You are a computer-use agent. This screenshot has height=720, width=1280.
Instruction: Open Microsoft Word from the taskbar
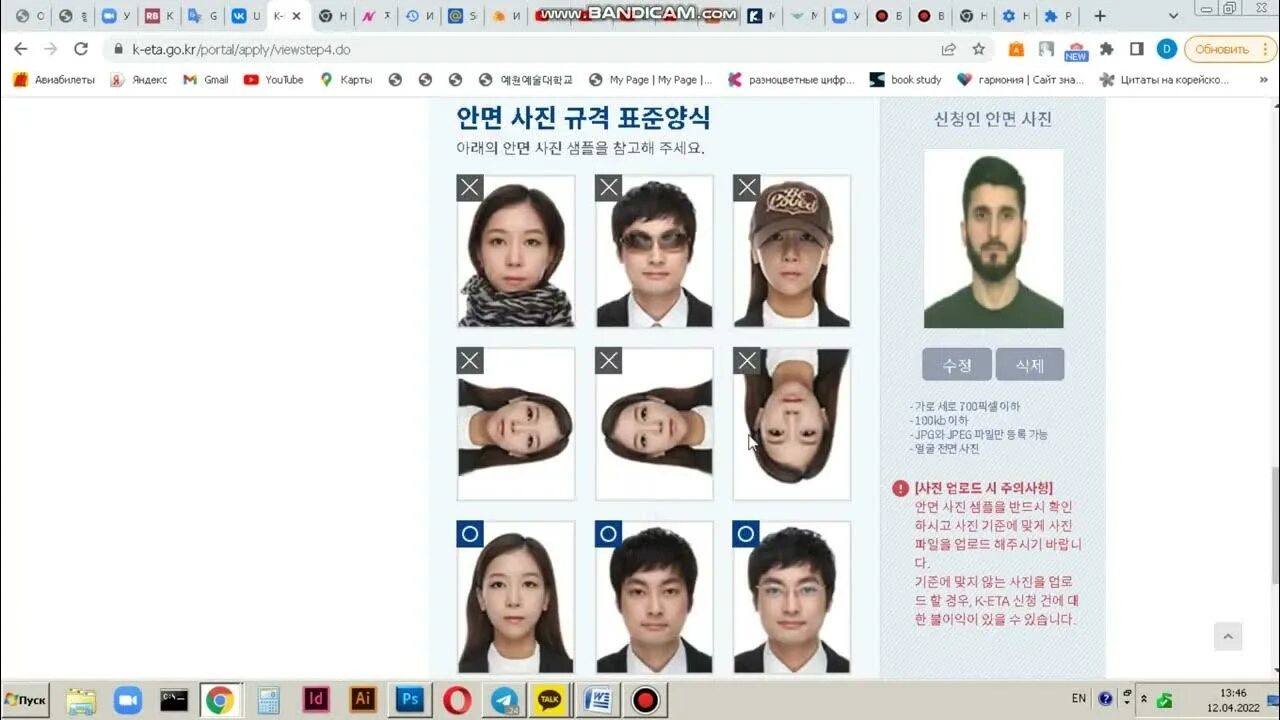tap(597, 700)
